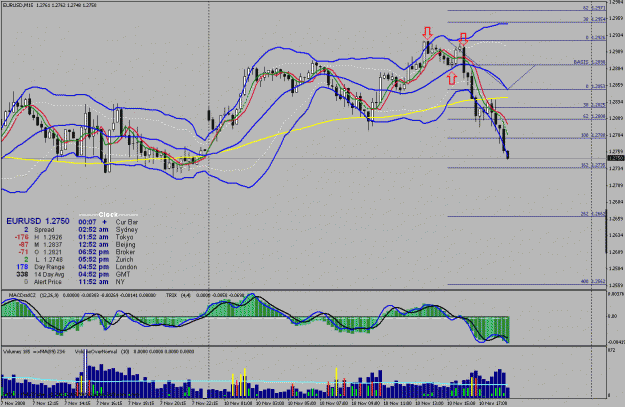
Task: Click the Broker clock label
Action: 125,252
